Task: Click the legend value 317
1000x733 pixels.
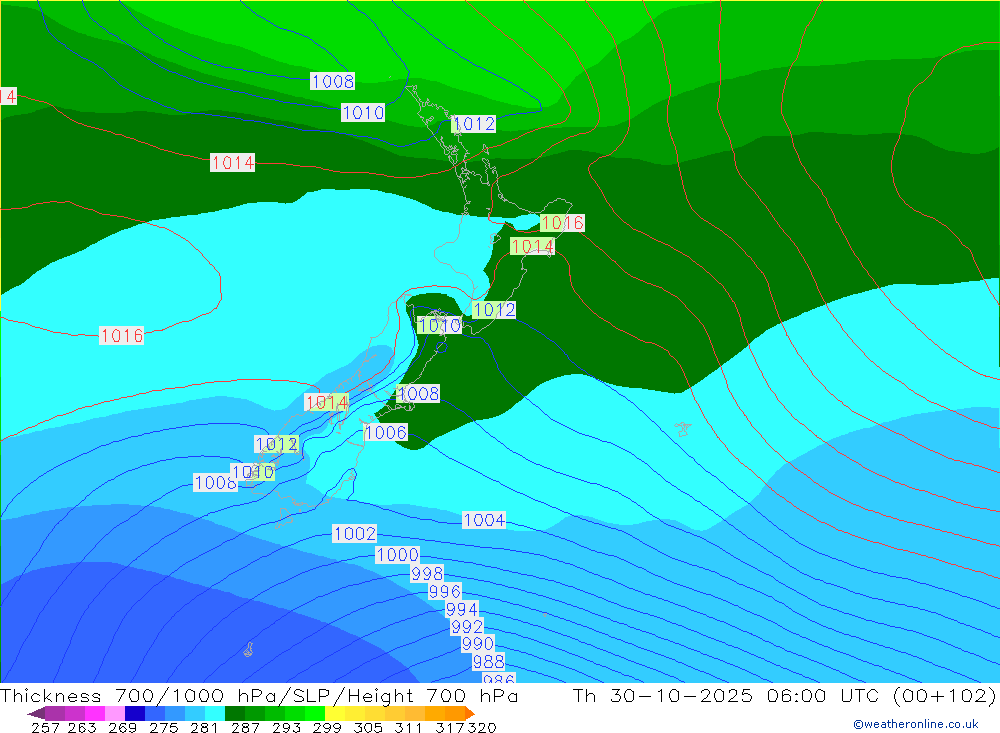Action: [x=449, y=727]
